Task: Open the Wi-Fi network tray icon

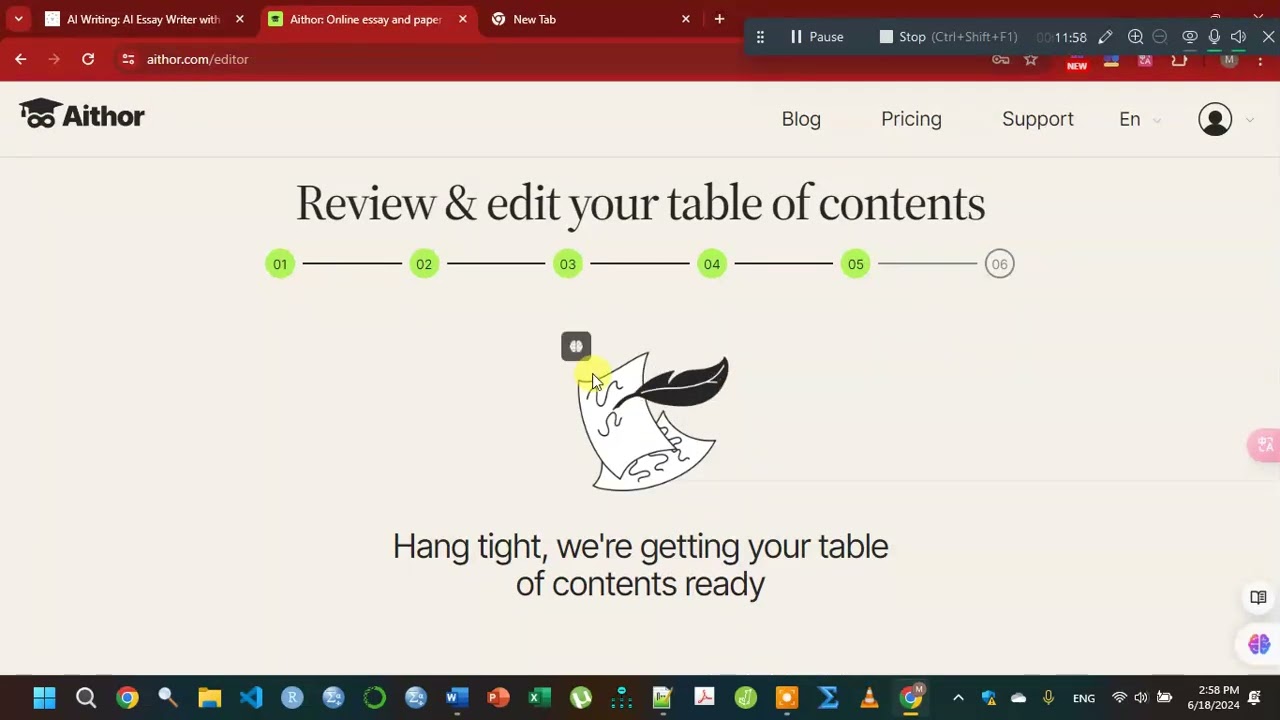Action: point(1119,698)
